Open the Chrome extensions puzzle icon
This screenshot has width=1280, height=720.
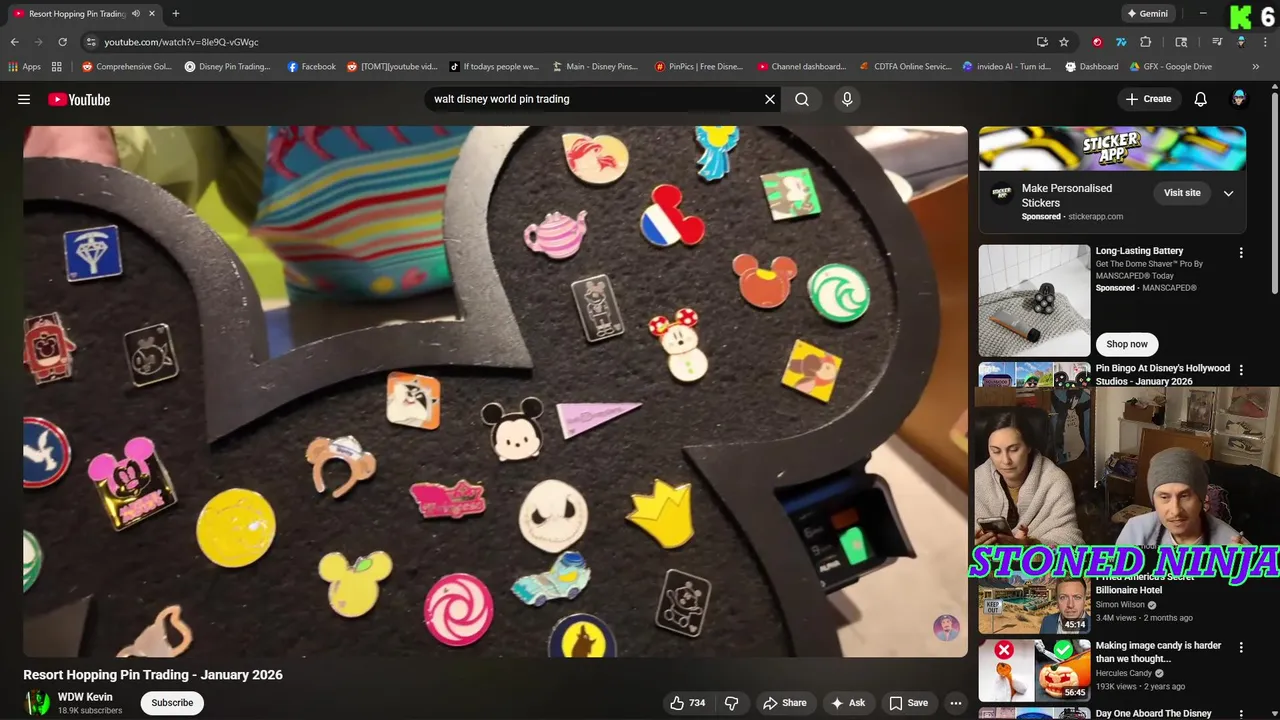[1146, 42]
